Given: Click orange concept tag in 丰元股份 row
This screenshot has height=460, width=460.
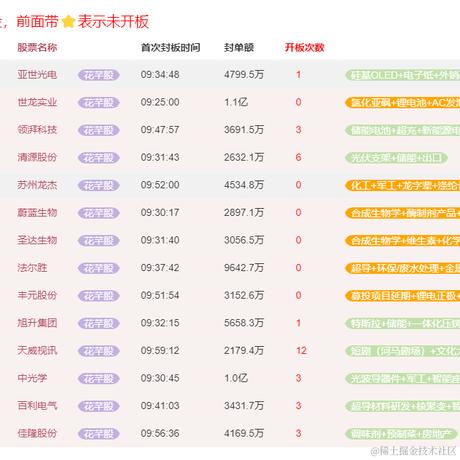Looking at the screenshot, I should click(403, 296).
